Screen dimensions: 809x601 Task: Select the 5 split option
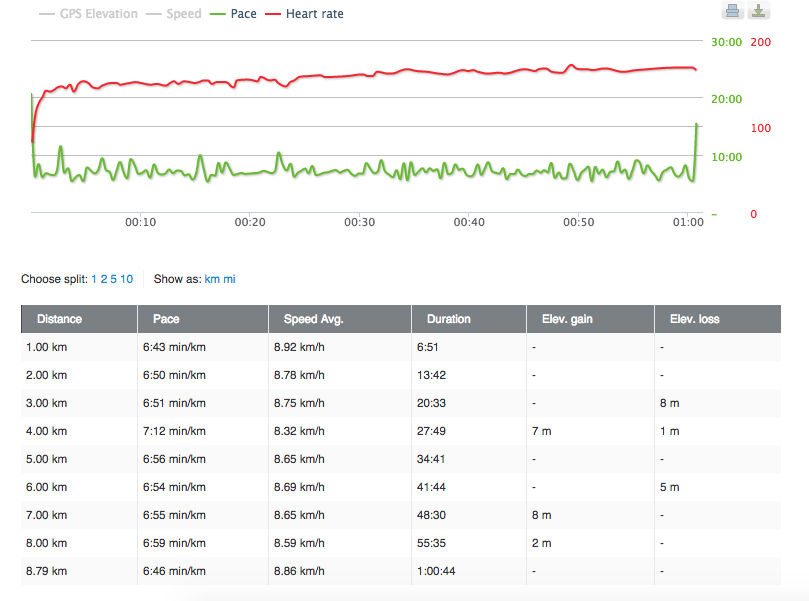pos(114,279)
